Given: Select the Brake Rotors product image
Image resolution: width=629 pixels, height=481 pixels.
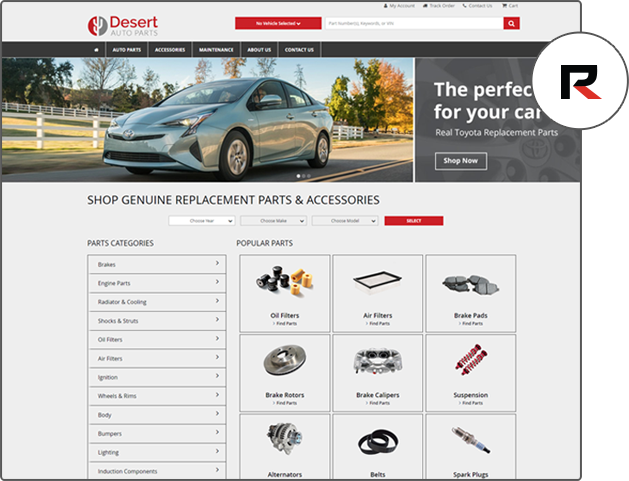Looking at the screenshot, I should click(x=284, y=361).
